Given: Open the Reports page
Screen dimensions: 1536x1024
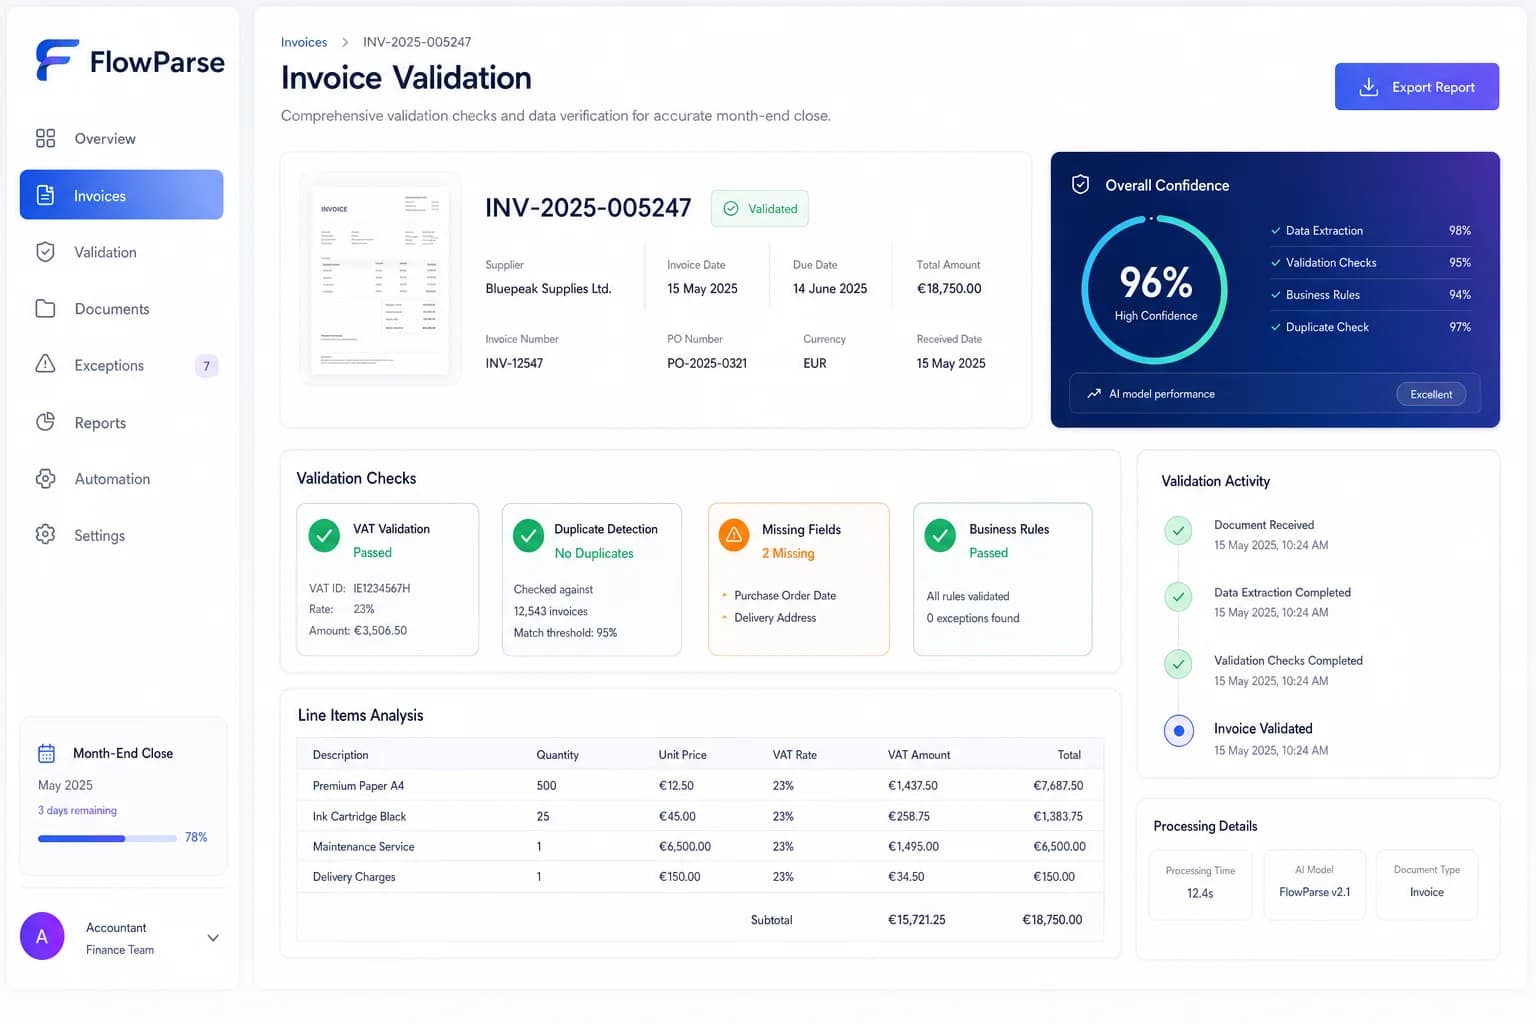Looking at the screenshot, I should (121, 422).
